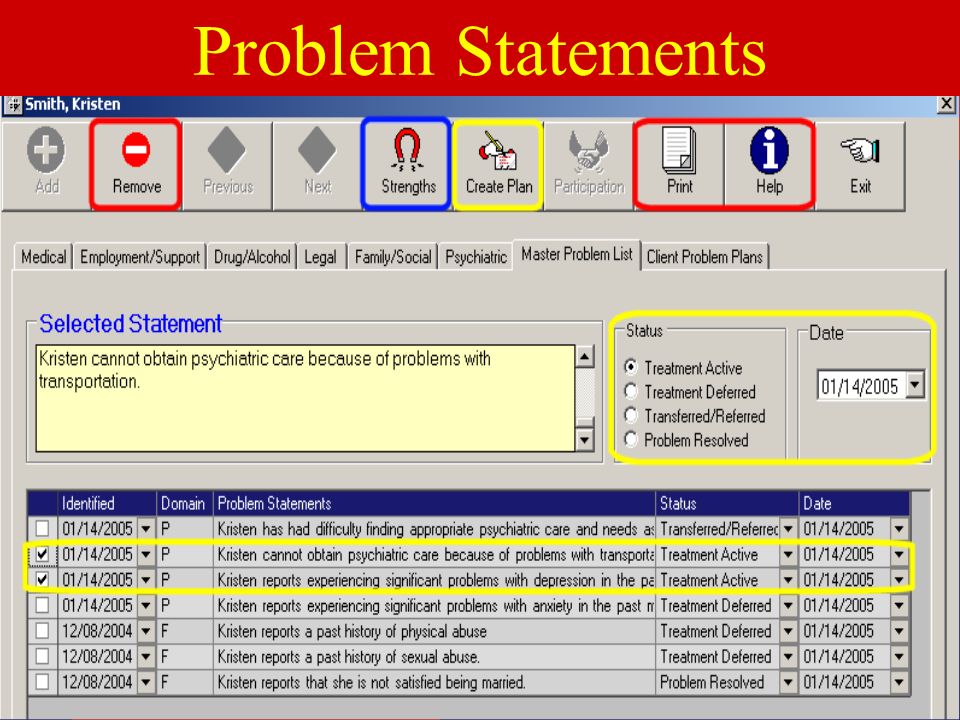Click the Create Plan icon
This screenshot has width=960, height=720.
click(498, 166)
